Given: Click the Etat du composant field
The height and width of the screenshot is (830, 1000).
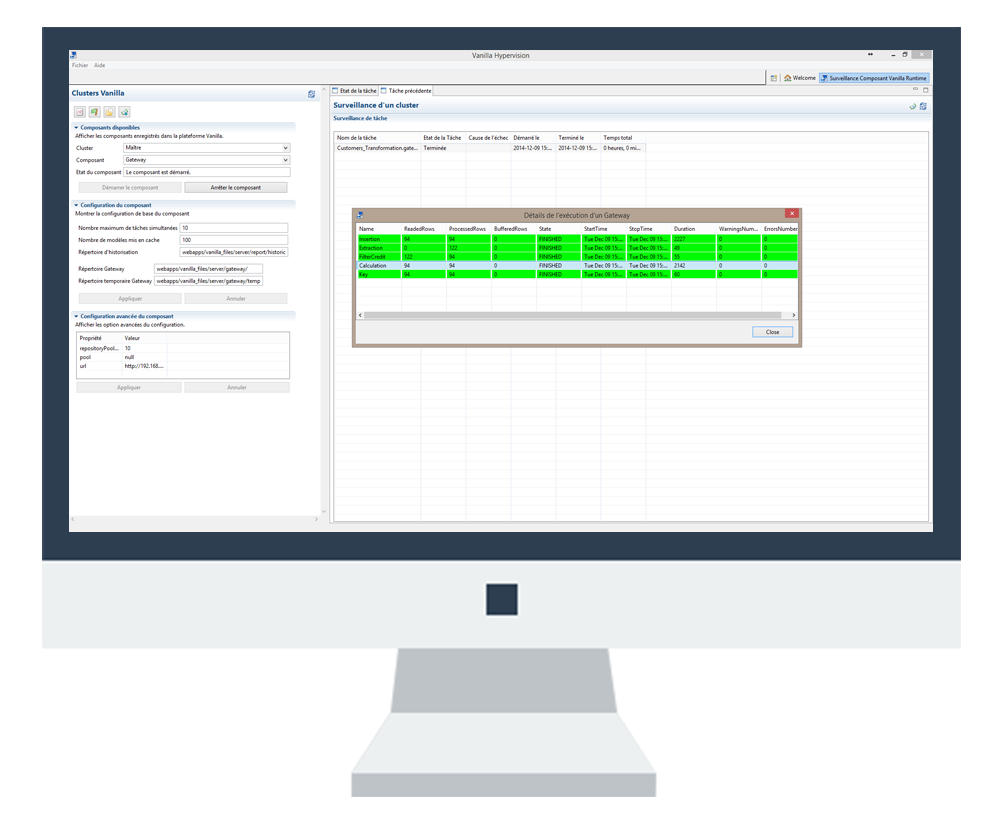Looking at the screenshot, I should pos(207,172).
